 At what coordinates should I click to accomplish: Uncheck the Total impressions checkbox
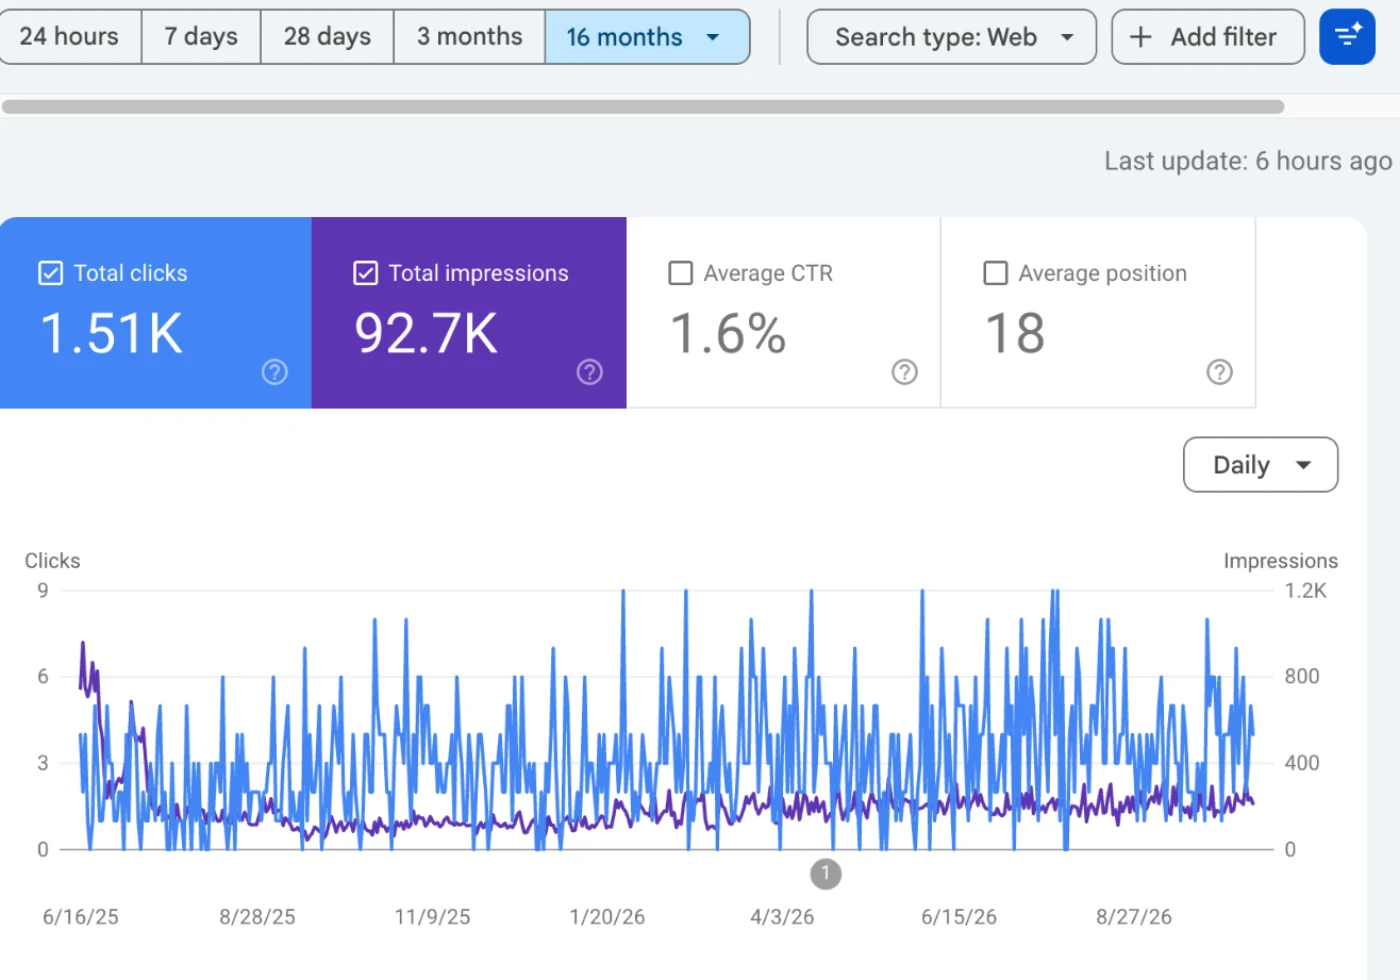(x=366, y=273)
